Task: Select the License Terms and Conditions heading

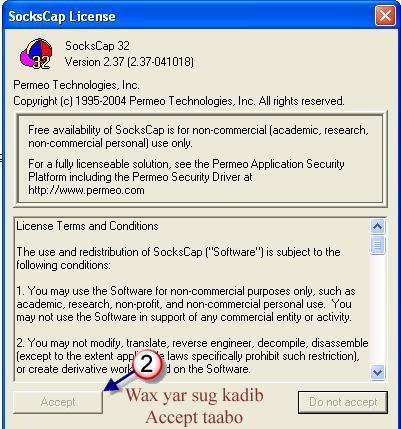Action: click(x=87, y=226)
